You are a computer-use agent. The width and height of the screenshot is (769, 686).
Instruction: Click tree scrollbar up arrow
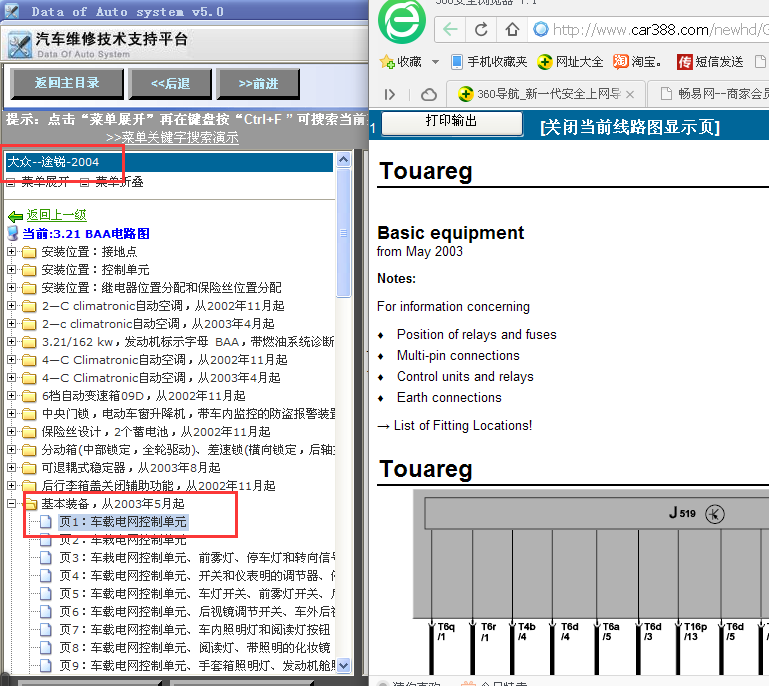pyautogui.click(x=344, y=159)
